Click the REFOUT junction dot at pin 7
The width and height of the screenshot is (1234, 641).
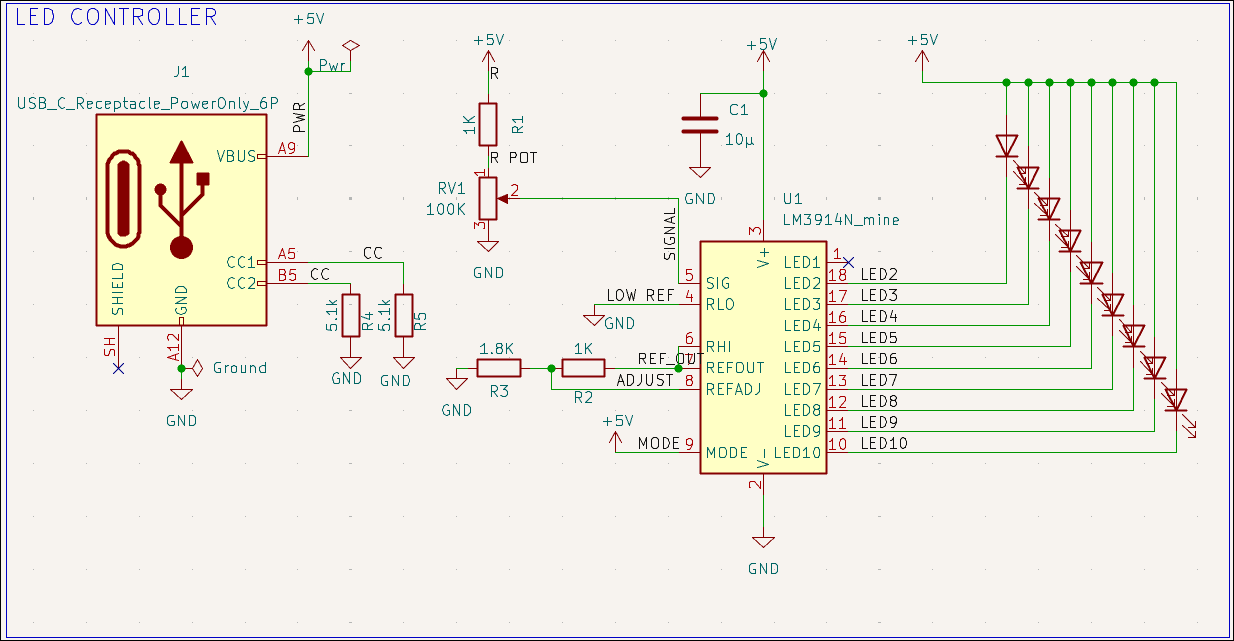coord(679,368)
